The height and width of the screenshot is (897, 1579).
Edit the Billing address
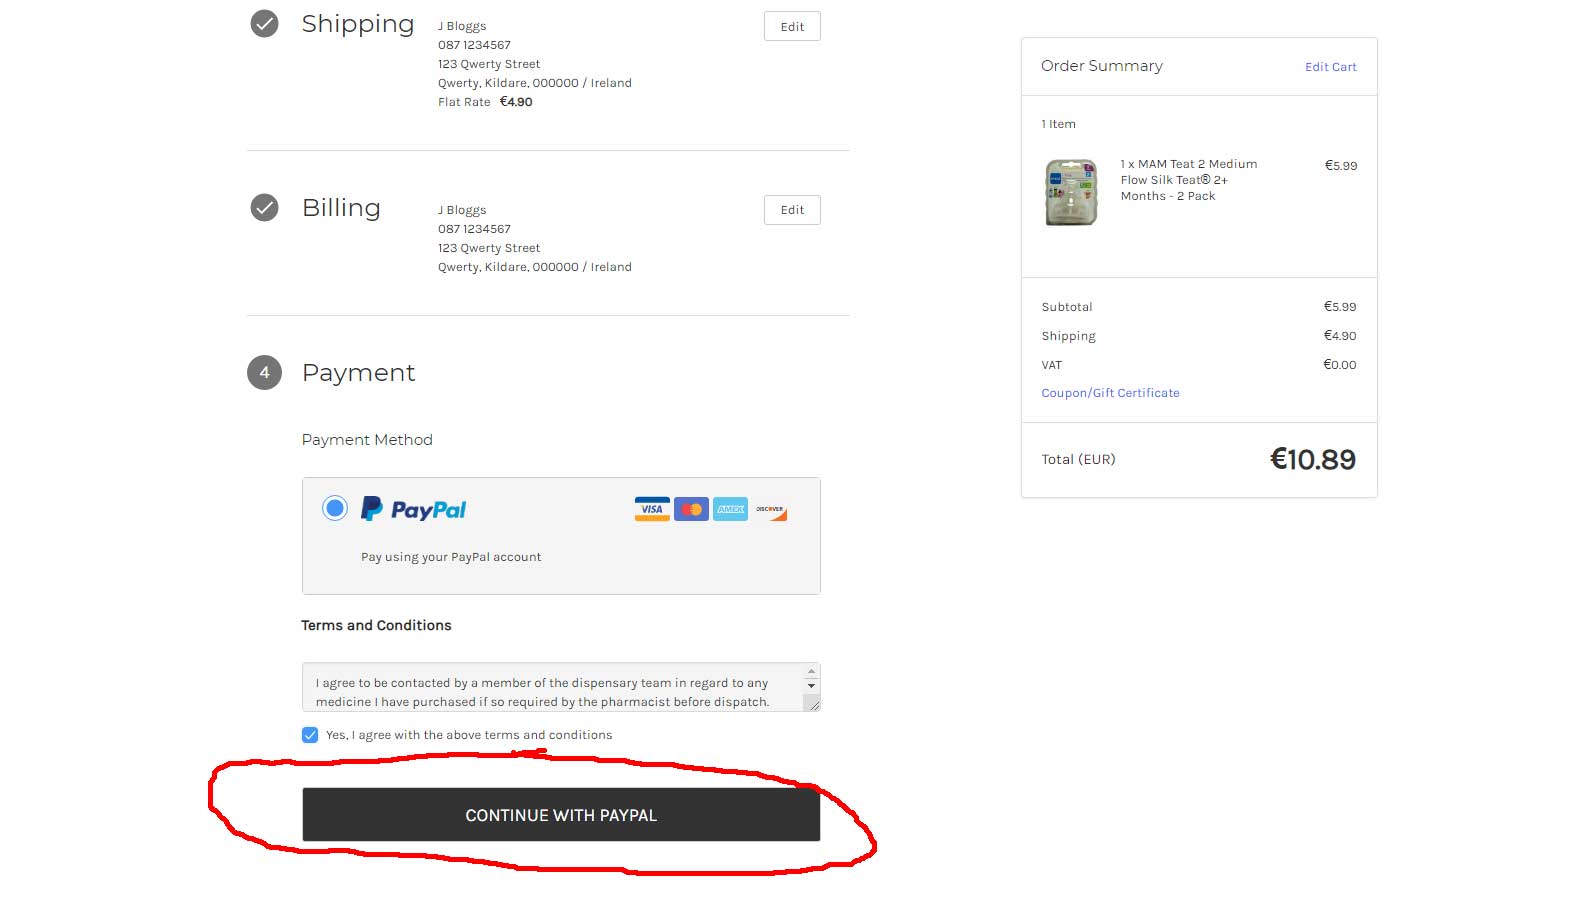point(792,210)
